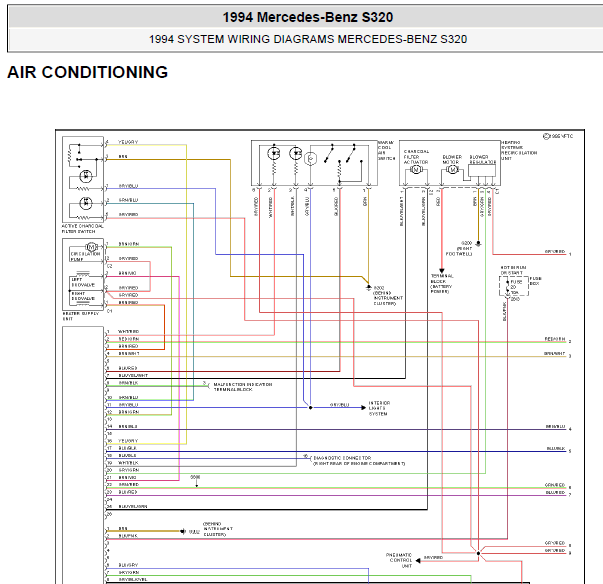
Task: Click the 'BLOWER REGULATOR' label
Action: [x=483, y=160]
